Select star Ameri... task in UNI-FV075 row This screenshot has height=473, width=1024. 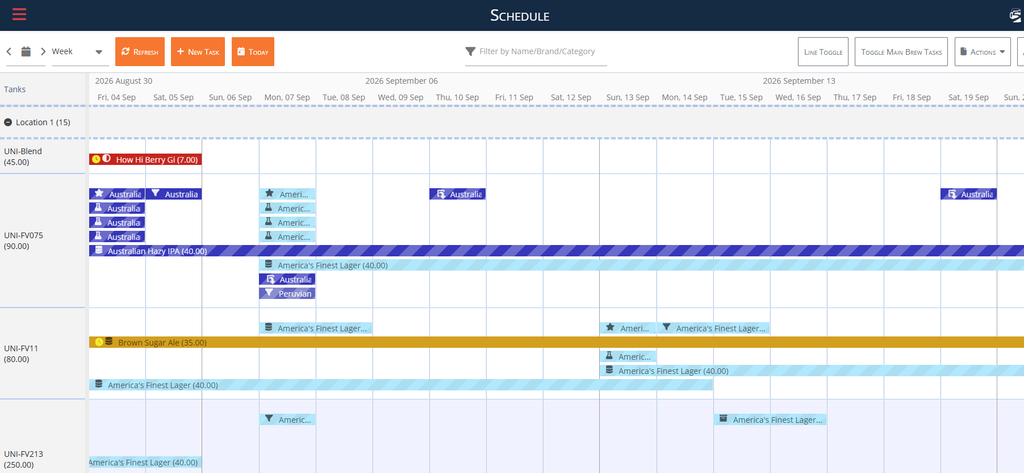pyautogui.click(x=287, y=194)
